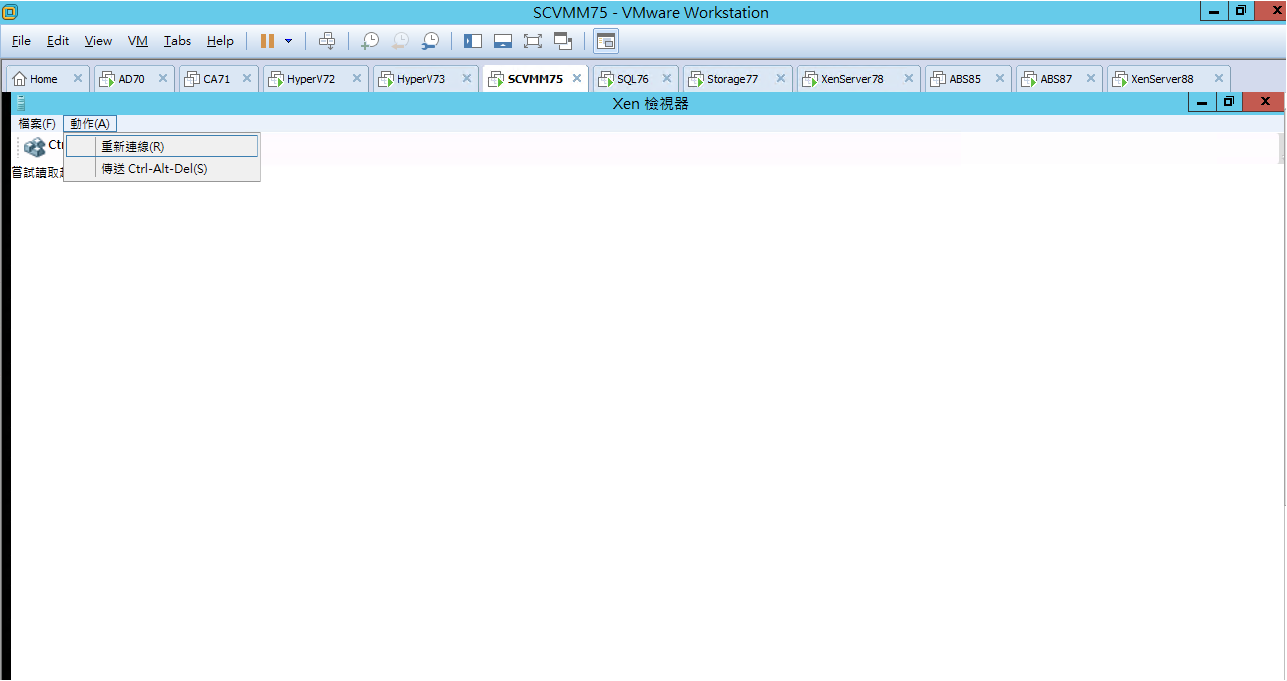The height and width of the screenshot is (681, 1287).
Task: Switch to Unity mode icon
Action: pyautogui.click(x=563, y=41)
